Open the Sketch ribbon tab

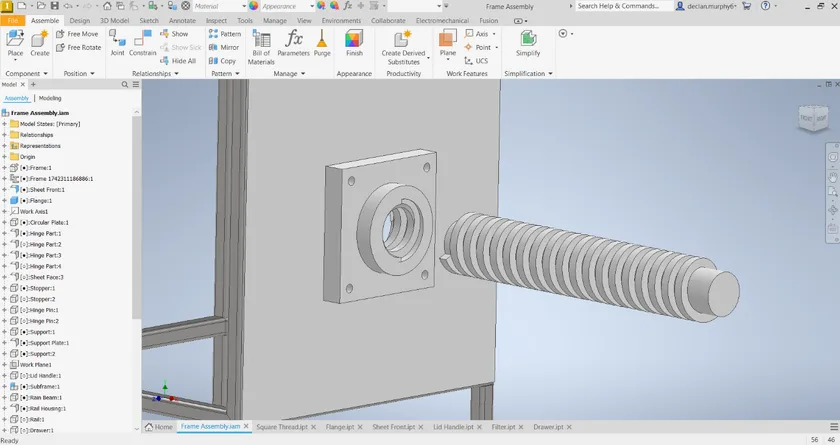(x=149, y=20)
